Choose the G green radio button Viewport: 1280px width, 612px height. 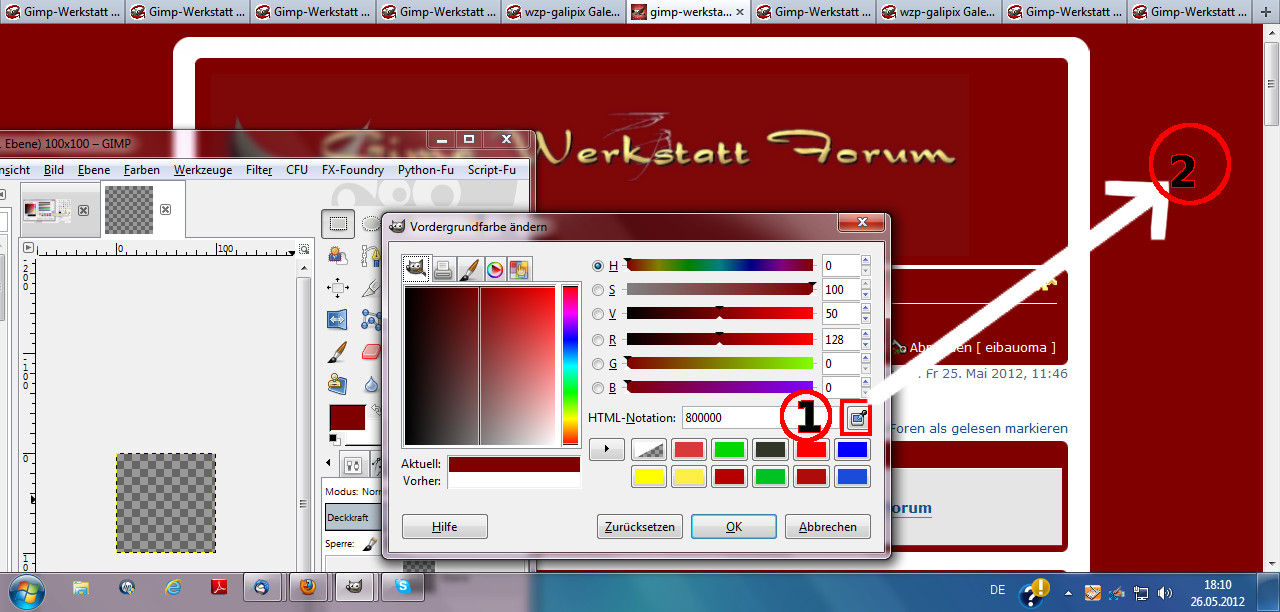point(599,364)
